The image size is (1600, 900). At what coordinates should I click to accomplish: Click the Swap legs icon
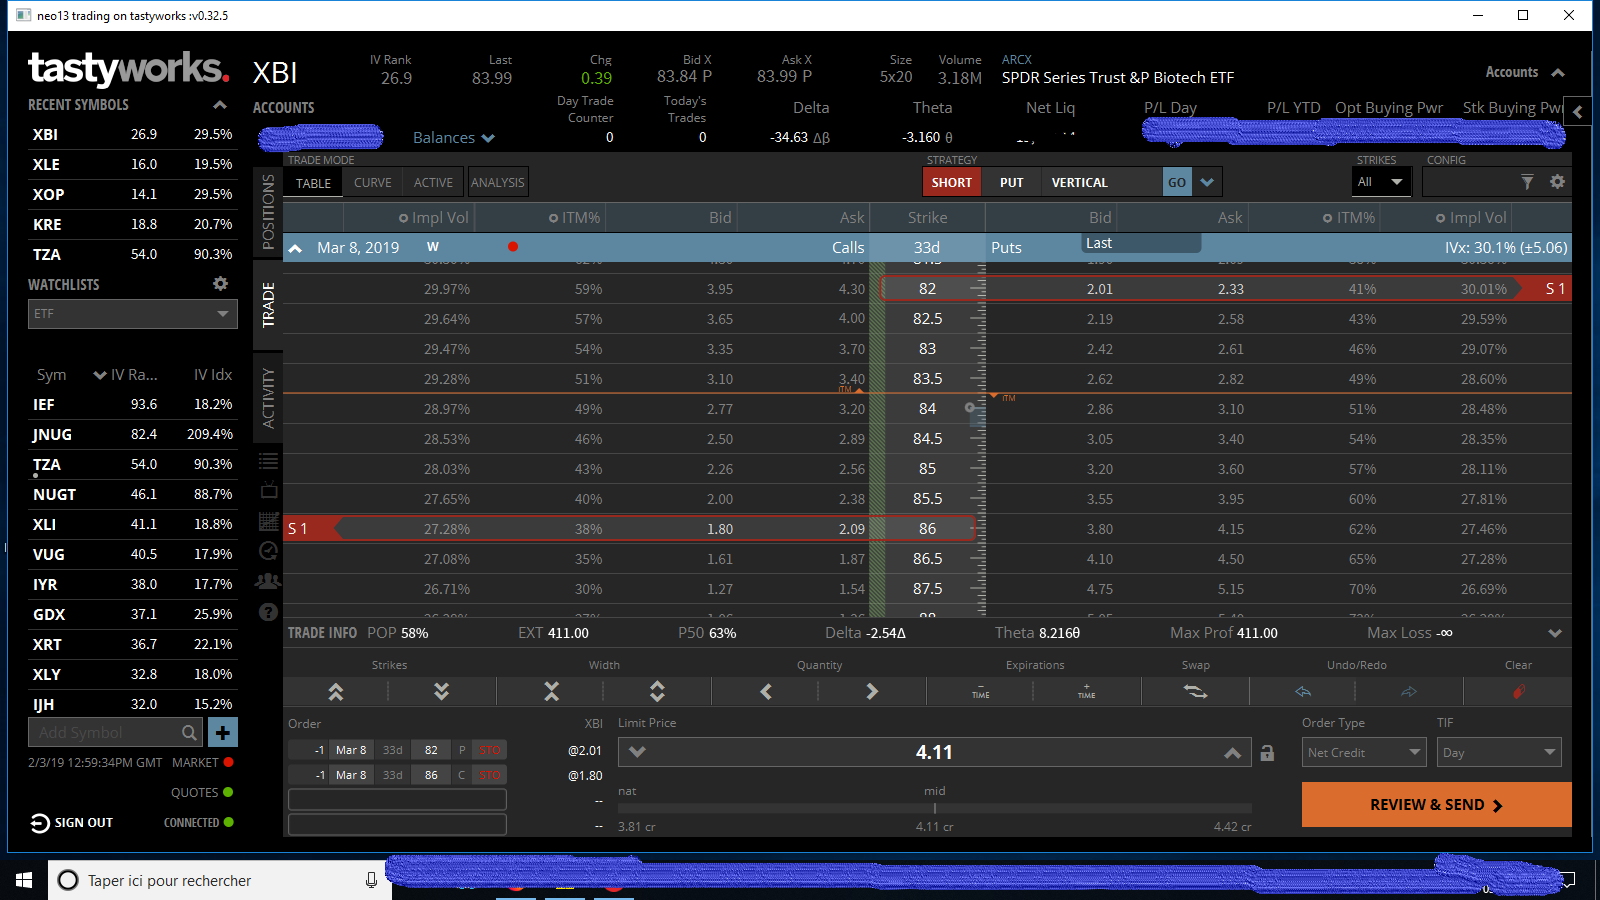click(1196, 691)
